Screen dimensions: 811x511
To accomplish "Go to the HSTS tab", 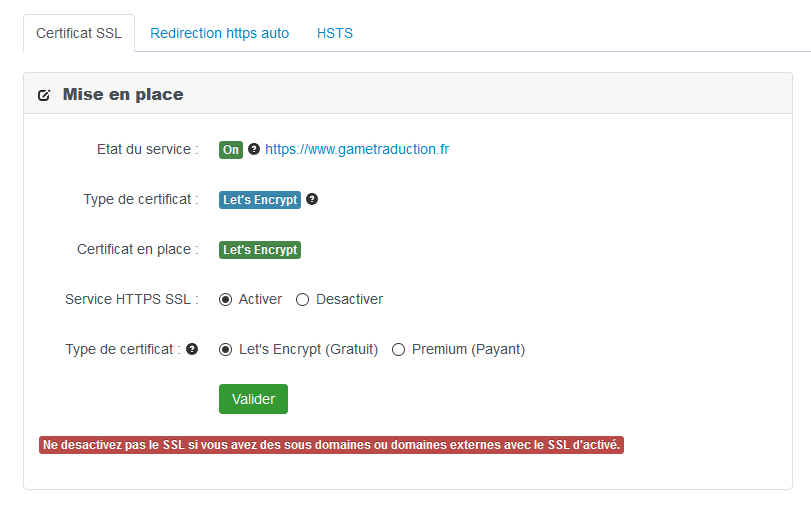I will pyautogui.click(x=335, y=33).
